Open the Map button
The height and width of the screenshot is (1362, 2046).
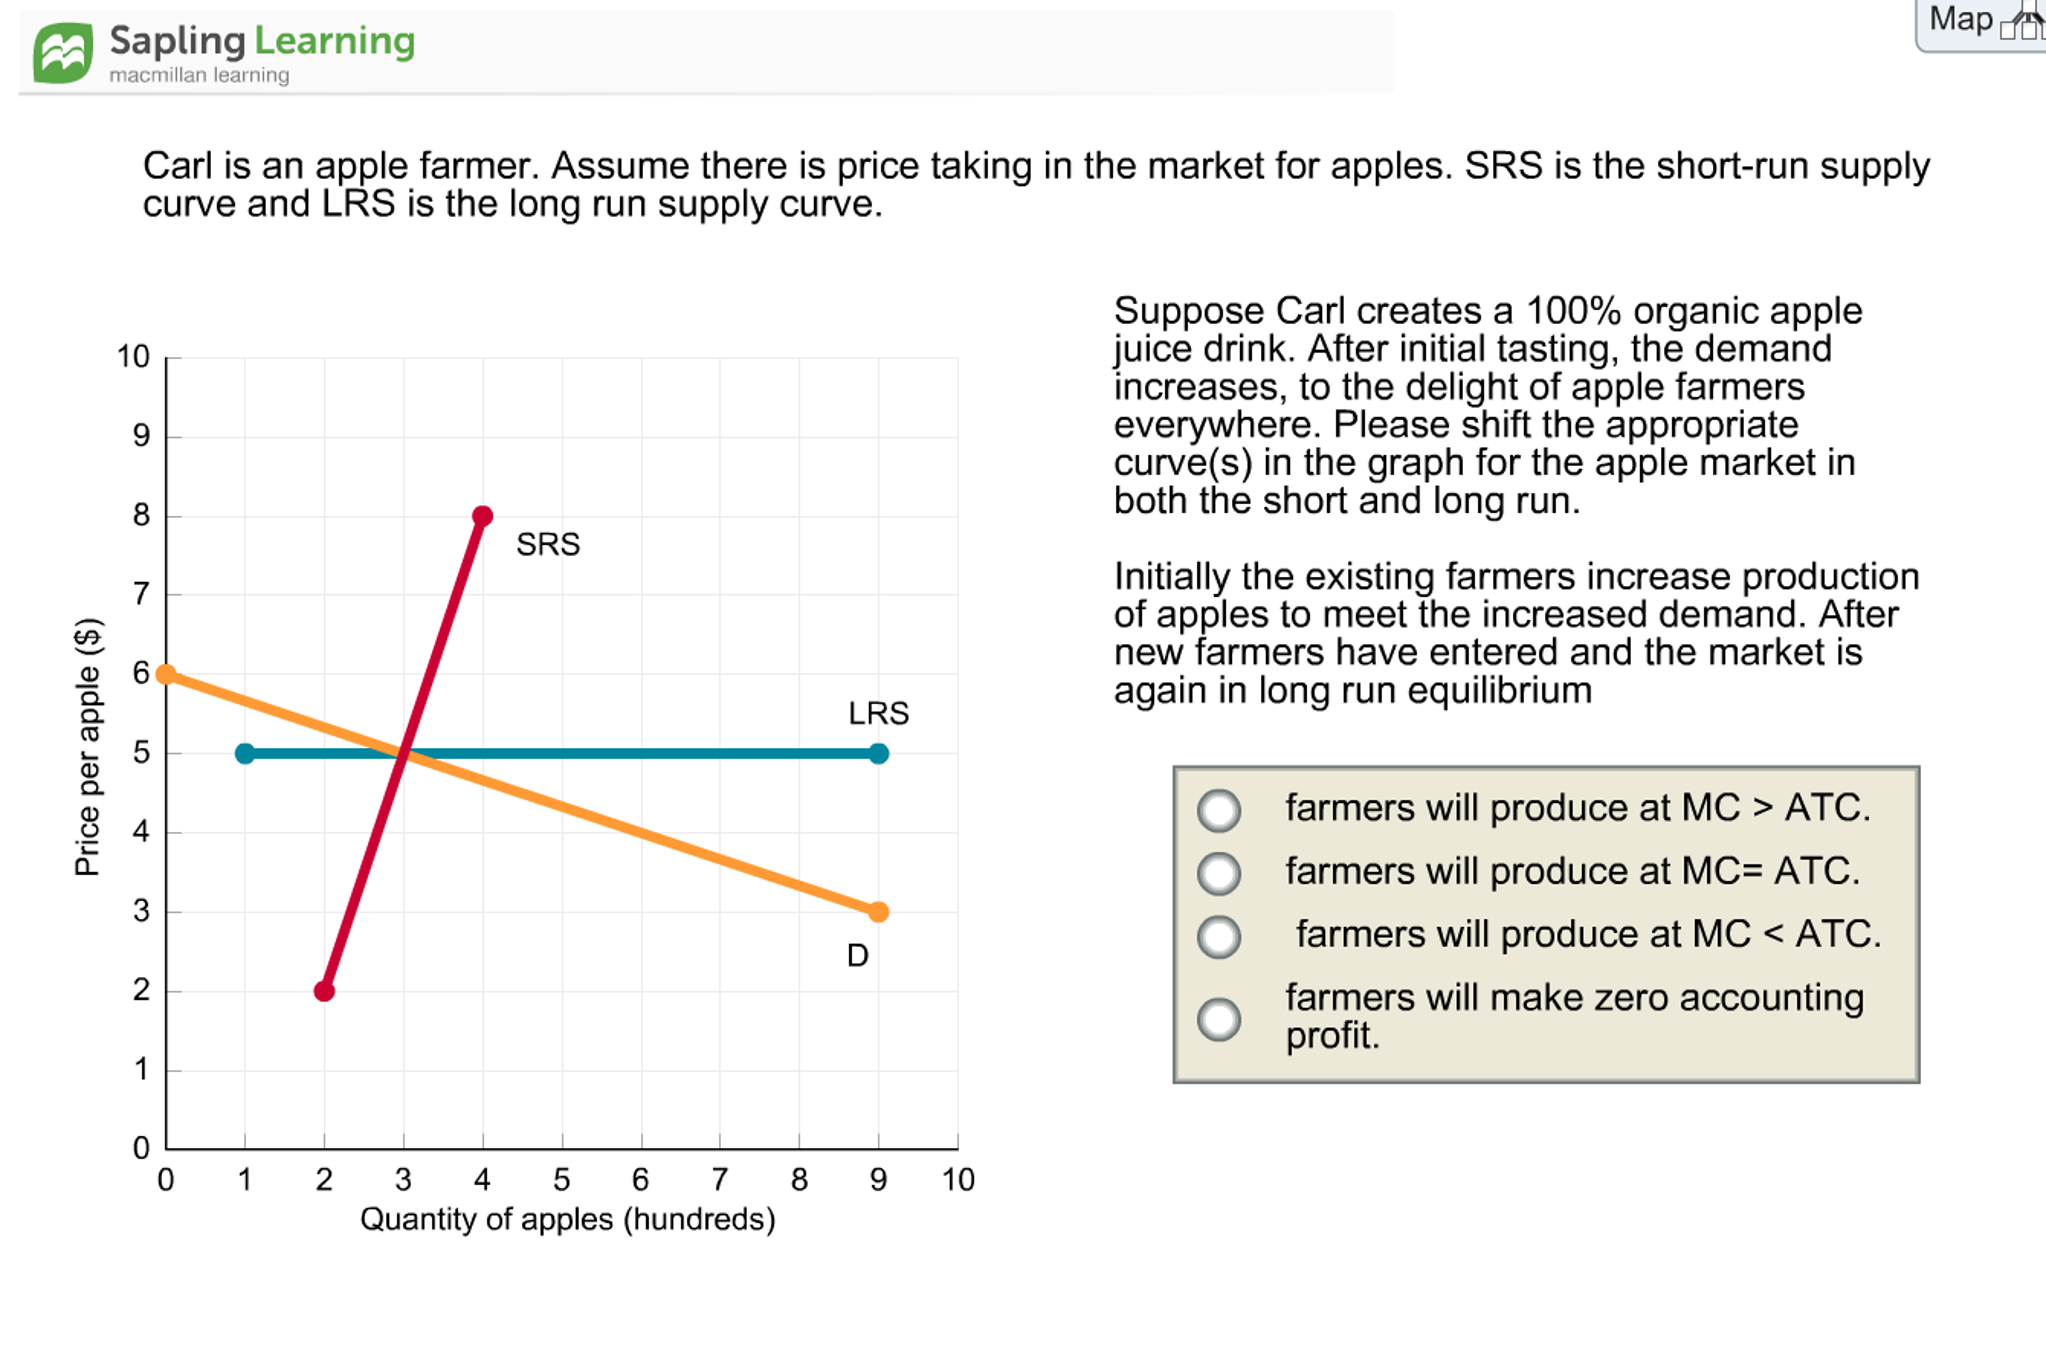1980,24
